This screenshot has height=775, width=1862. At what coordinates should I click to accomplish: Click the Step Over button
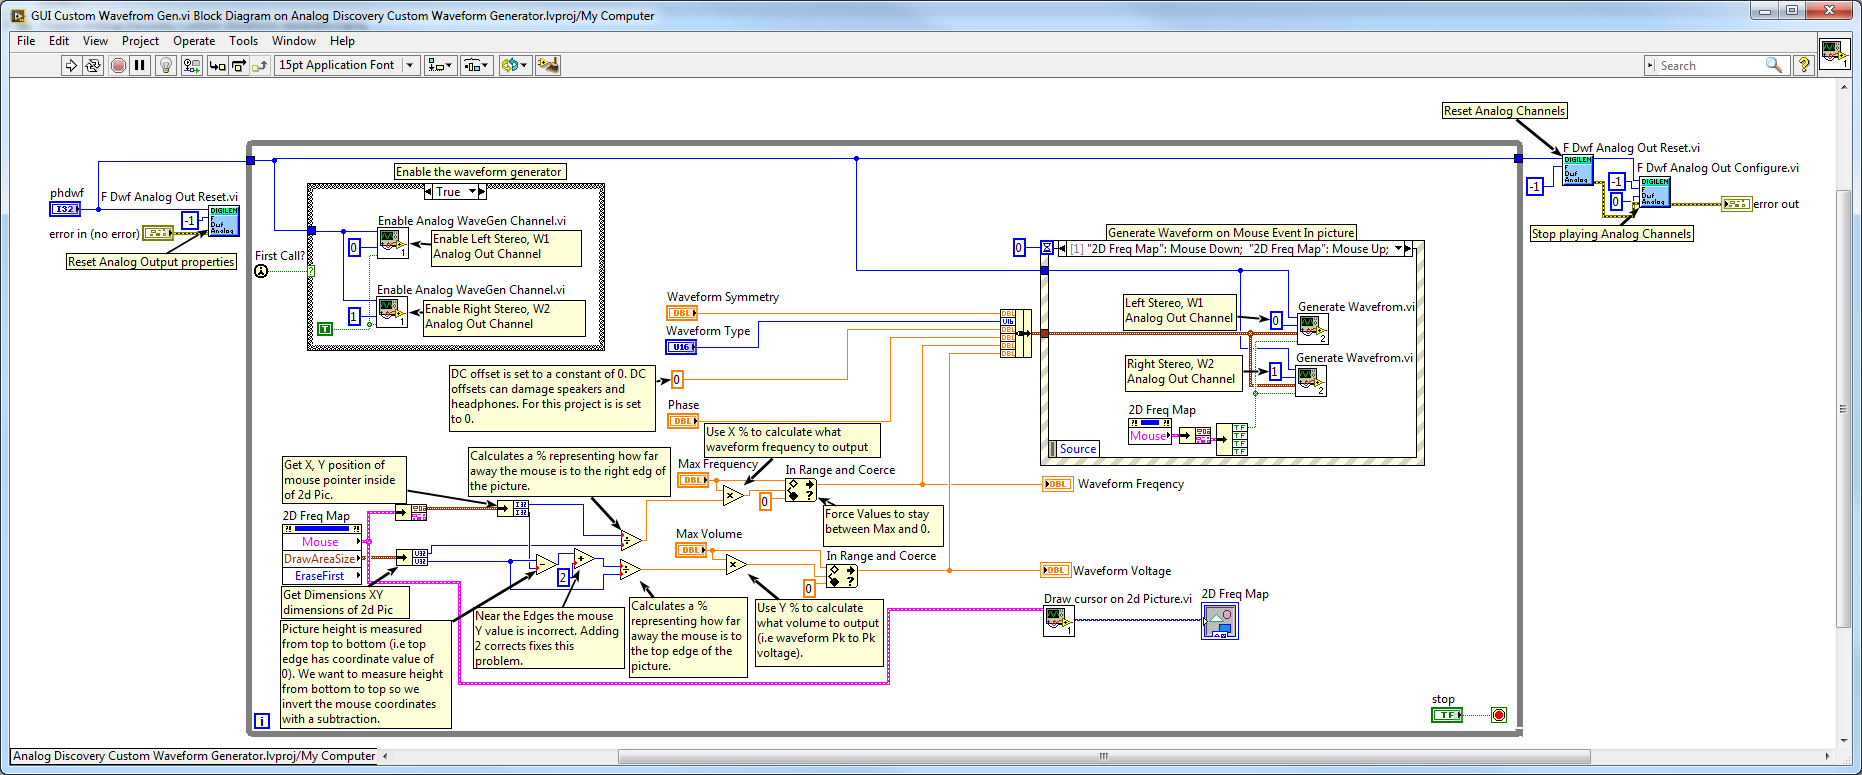239,65
